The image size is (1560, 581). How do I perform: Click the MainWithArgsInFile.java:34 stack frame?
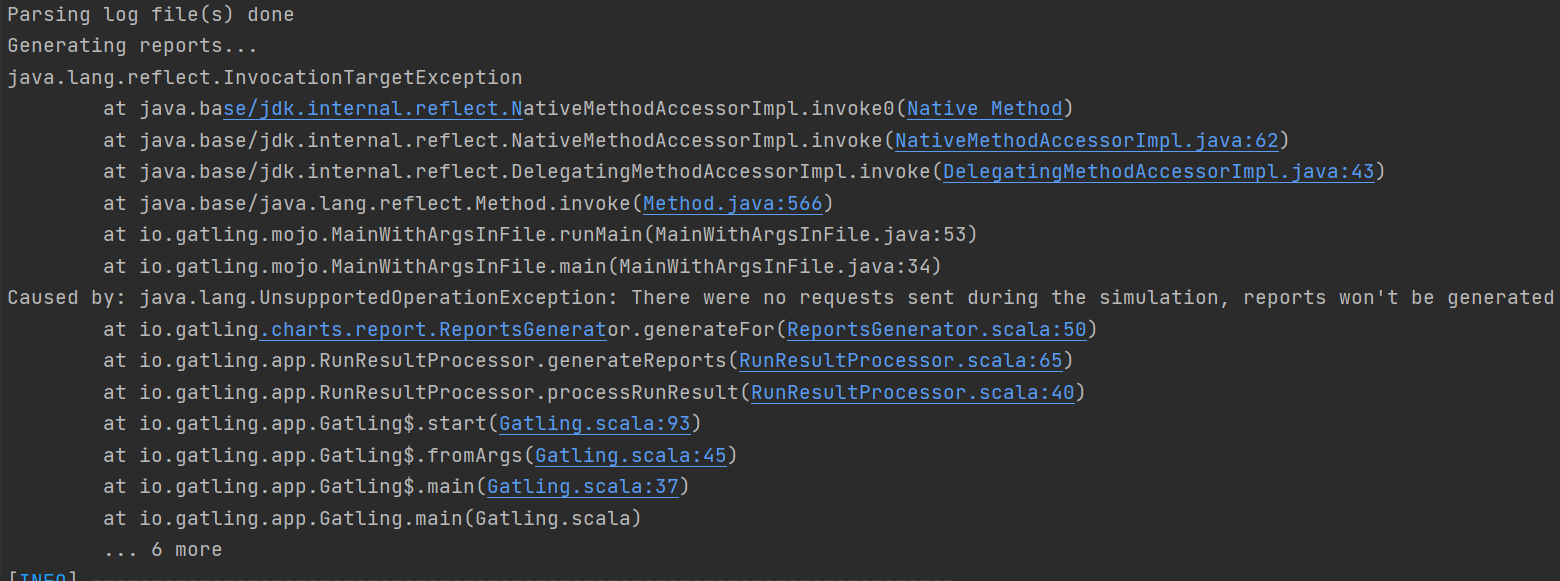pos(775,266)
